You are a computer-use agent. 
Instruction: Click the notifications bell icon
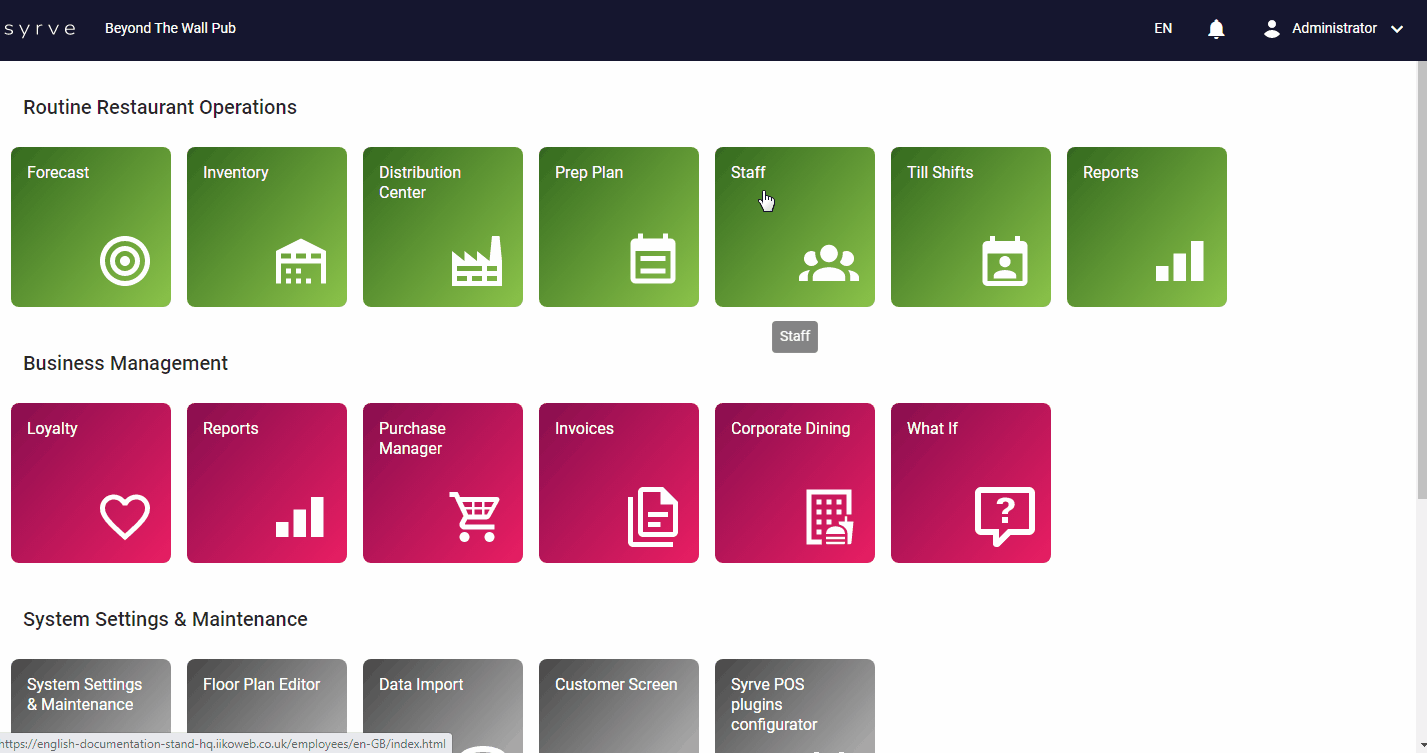tap(1216, 29)
